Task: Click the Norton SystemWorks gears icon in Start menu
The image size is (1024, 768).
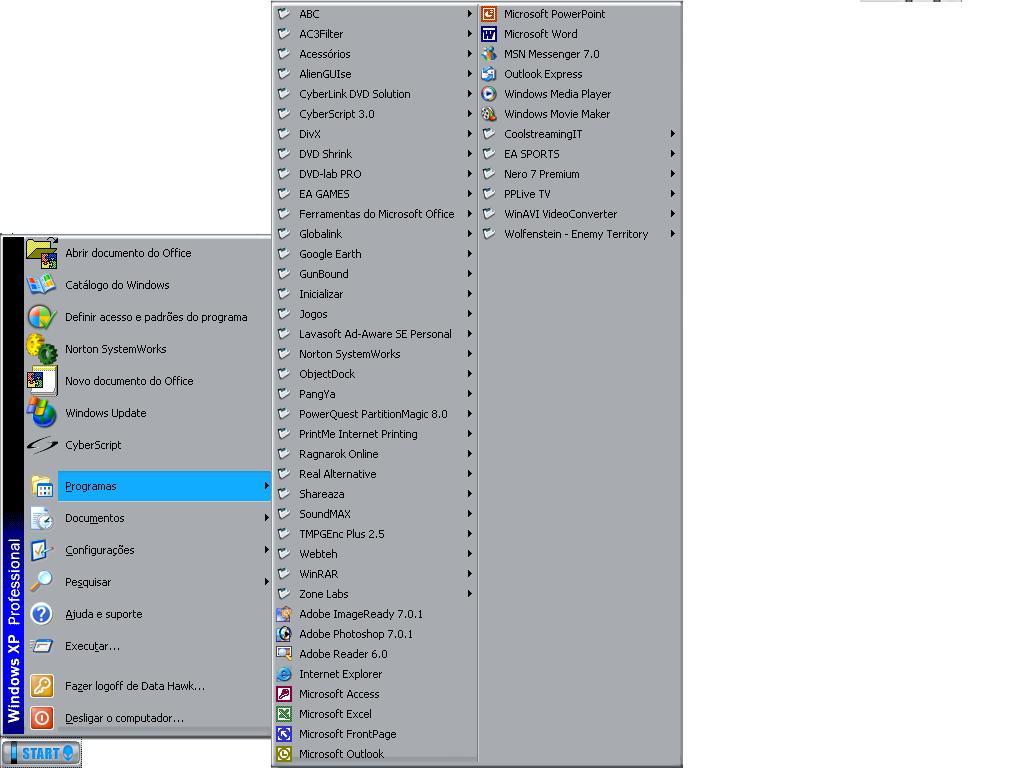Action: pyautogui.click(x=42, y=349)
